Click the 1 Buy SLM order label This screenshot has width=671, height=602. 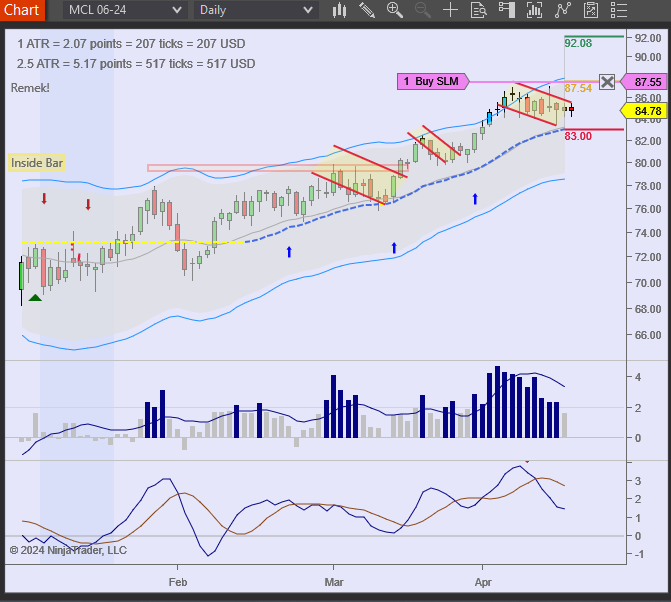pyautogui.click(x=432, y=81)
